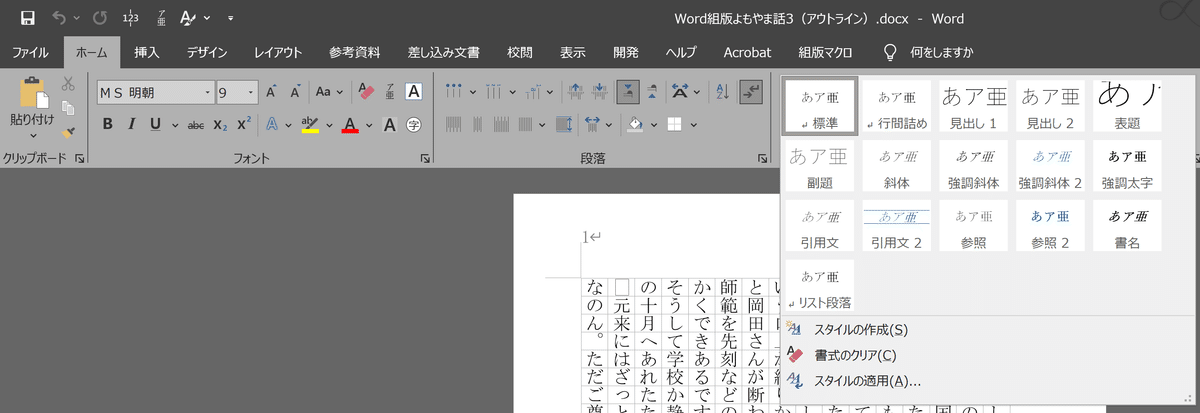Image resolution: width=1200 pixels, height=413 pixels.
Task: Undo the last action
Action: point(59,17)
